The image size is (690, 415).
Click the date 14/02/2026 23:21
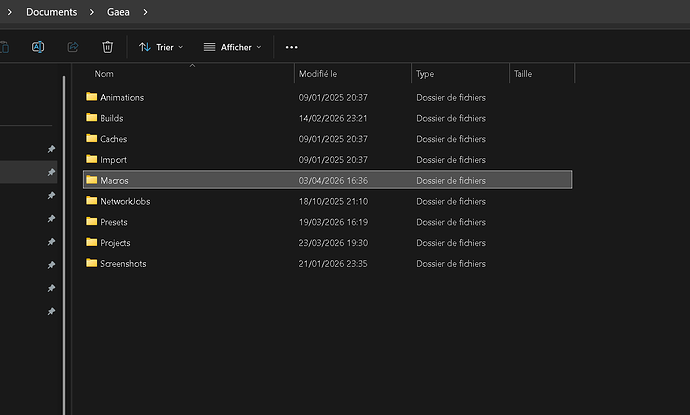tap(333, 118)
